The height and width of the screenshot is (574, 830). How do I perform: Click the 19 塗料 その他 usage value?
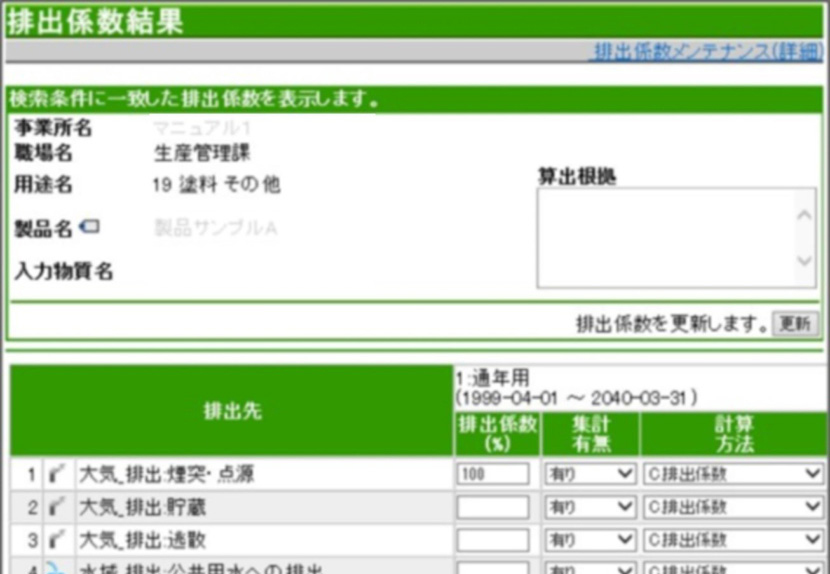pos(216,185)
